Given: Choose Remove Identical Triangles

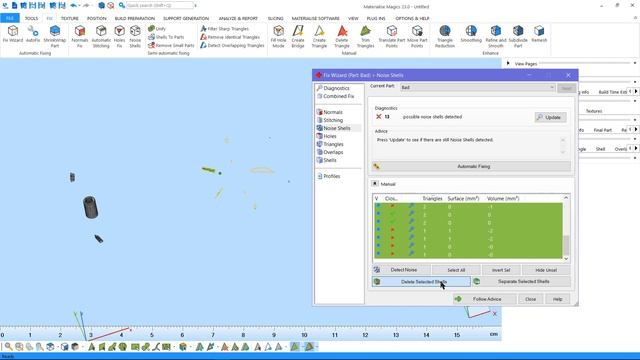Looking at the screenshot, I should [230, 37].
